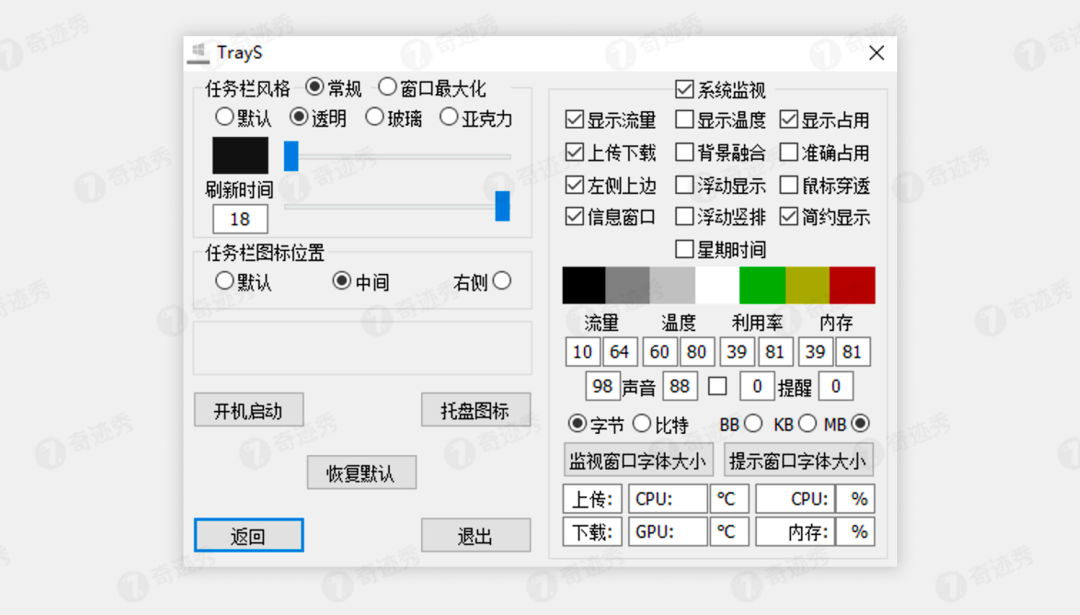This screenshot has width=1080, height=615.
Task: Toggle the 信息窗口 checkbox
Action: (x=574, y=216)
